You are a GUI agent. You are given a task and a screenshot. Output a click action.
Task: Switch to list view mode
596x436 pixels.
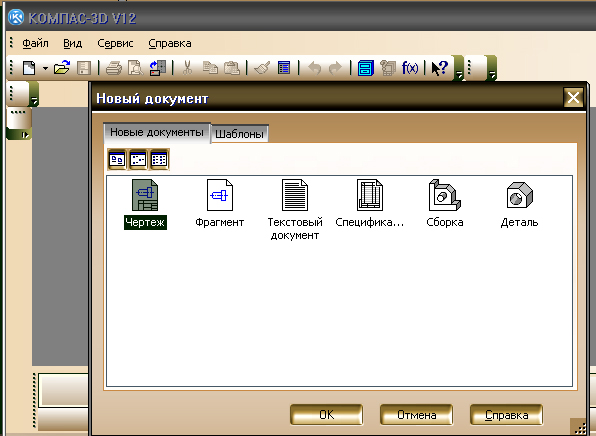pos(159,159)
